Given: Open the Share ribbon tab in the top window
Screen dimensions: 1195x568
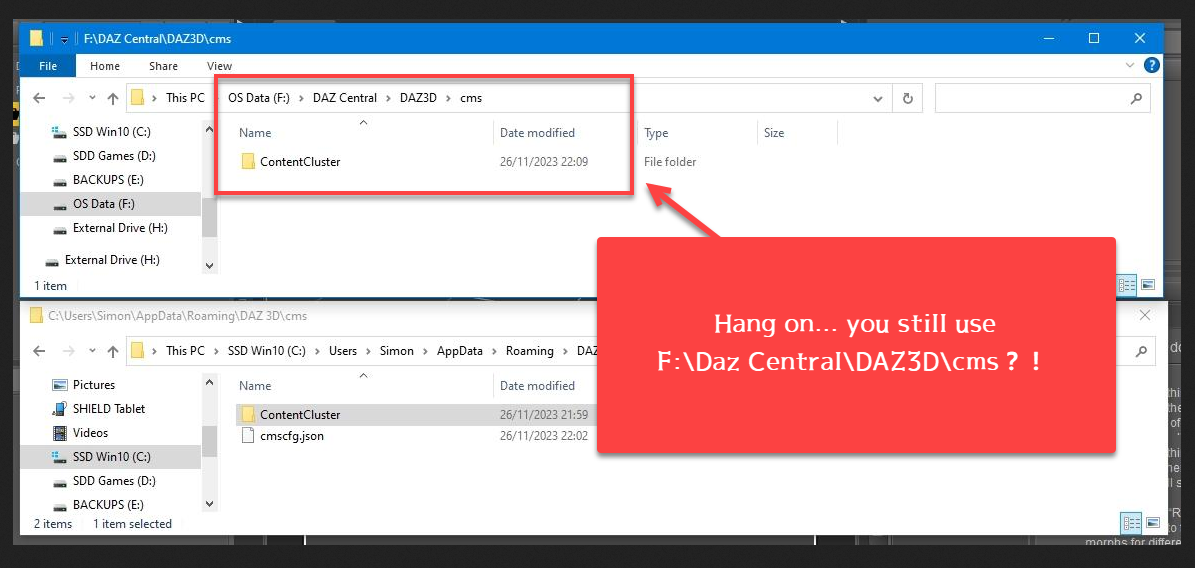Looking at the screenshot, I should click(x=163, y=66).
